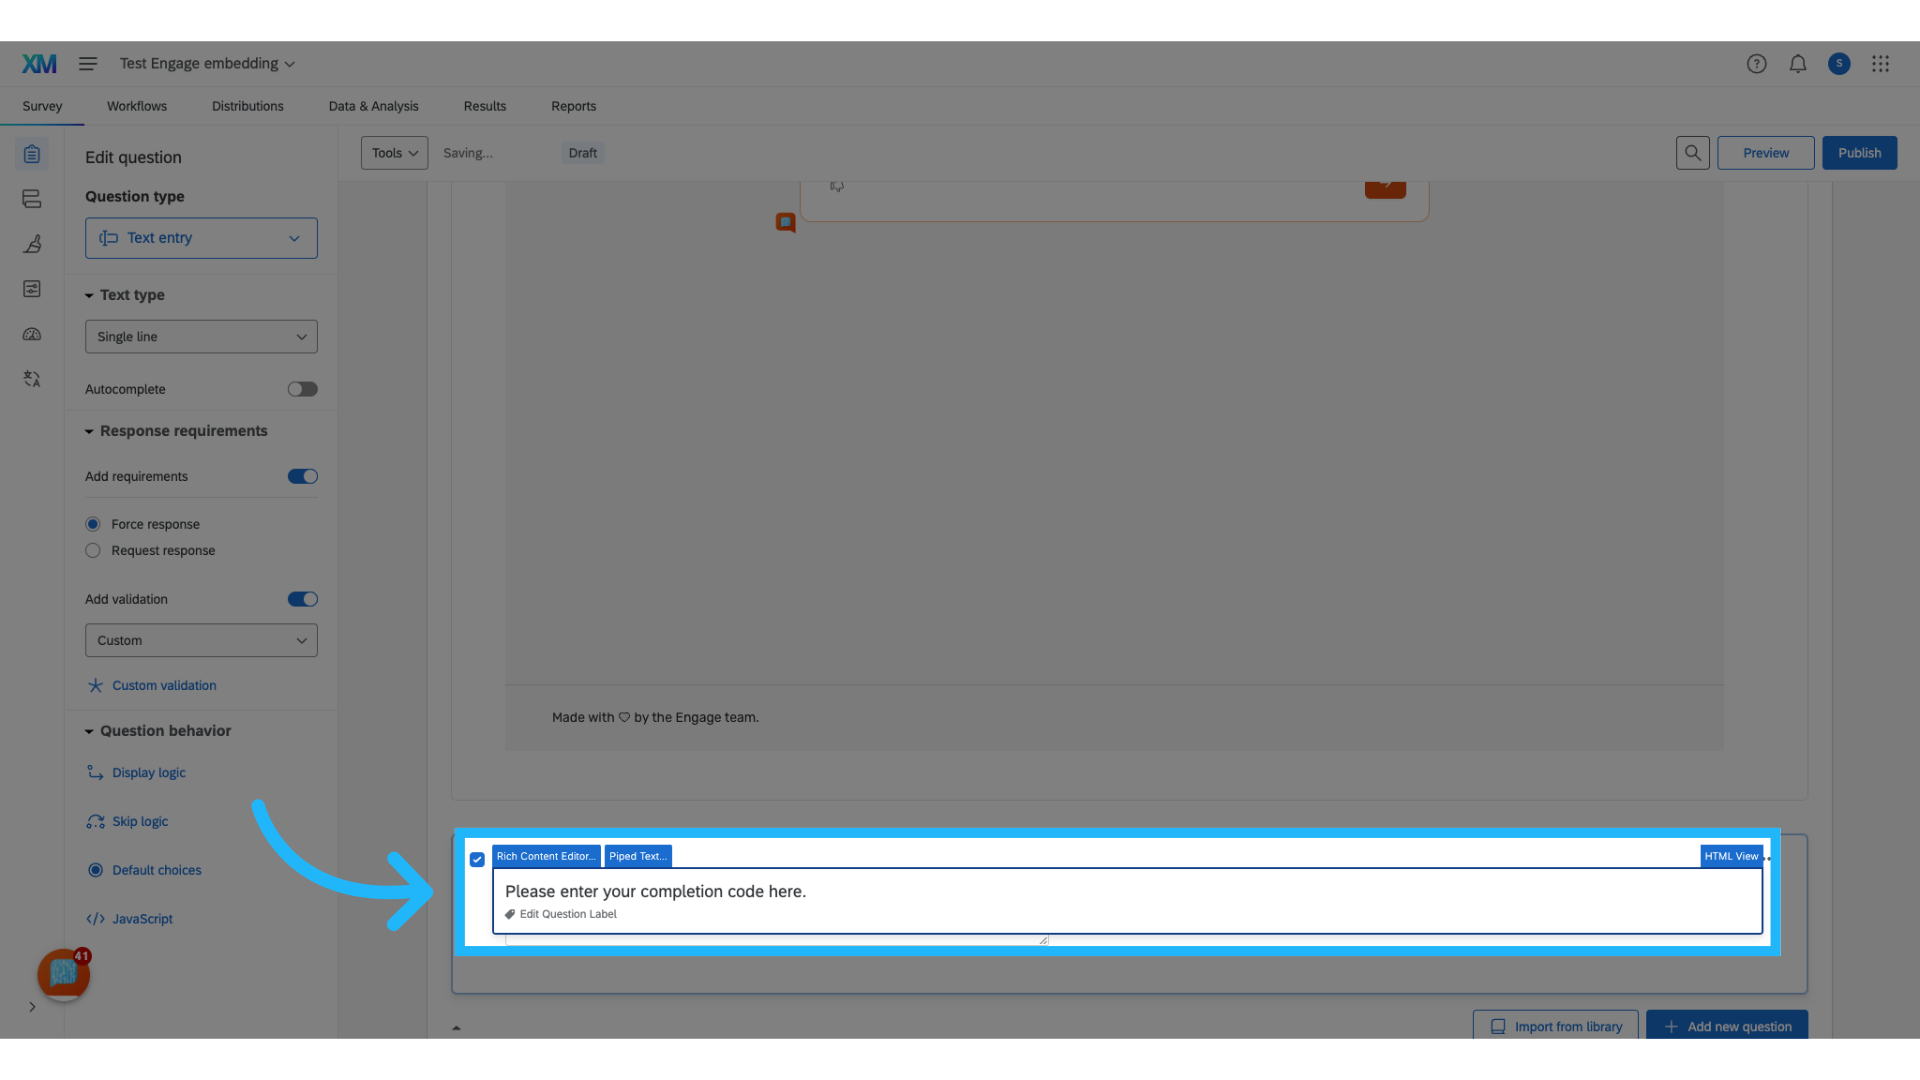The height and width of the screenshot is (1080, 1920).
Task: Open the Default choices link
Action: [x=157, y=870]
